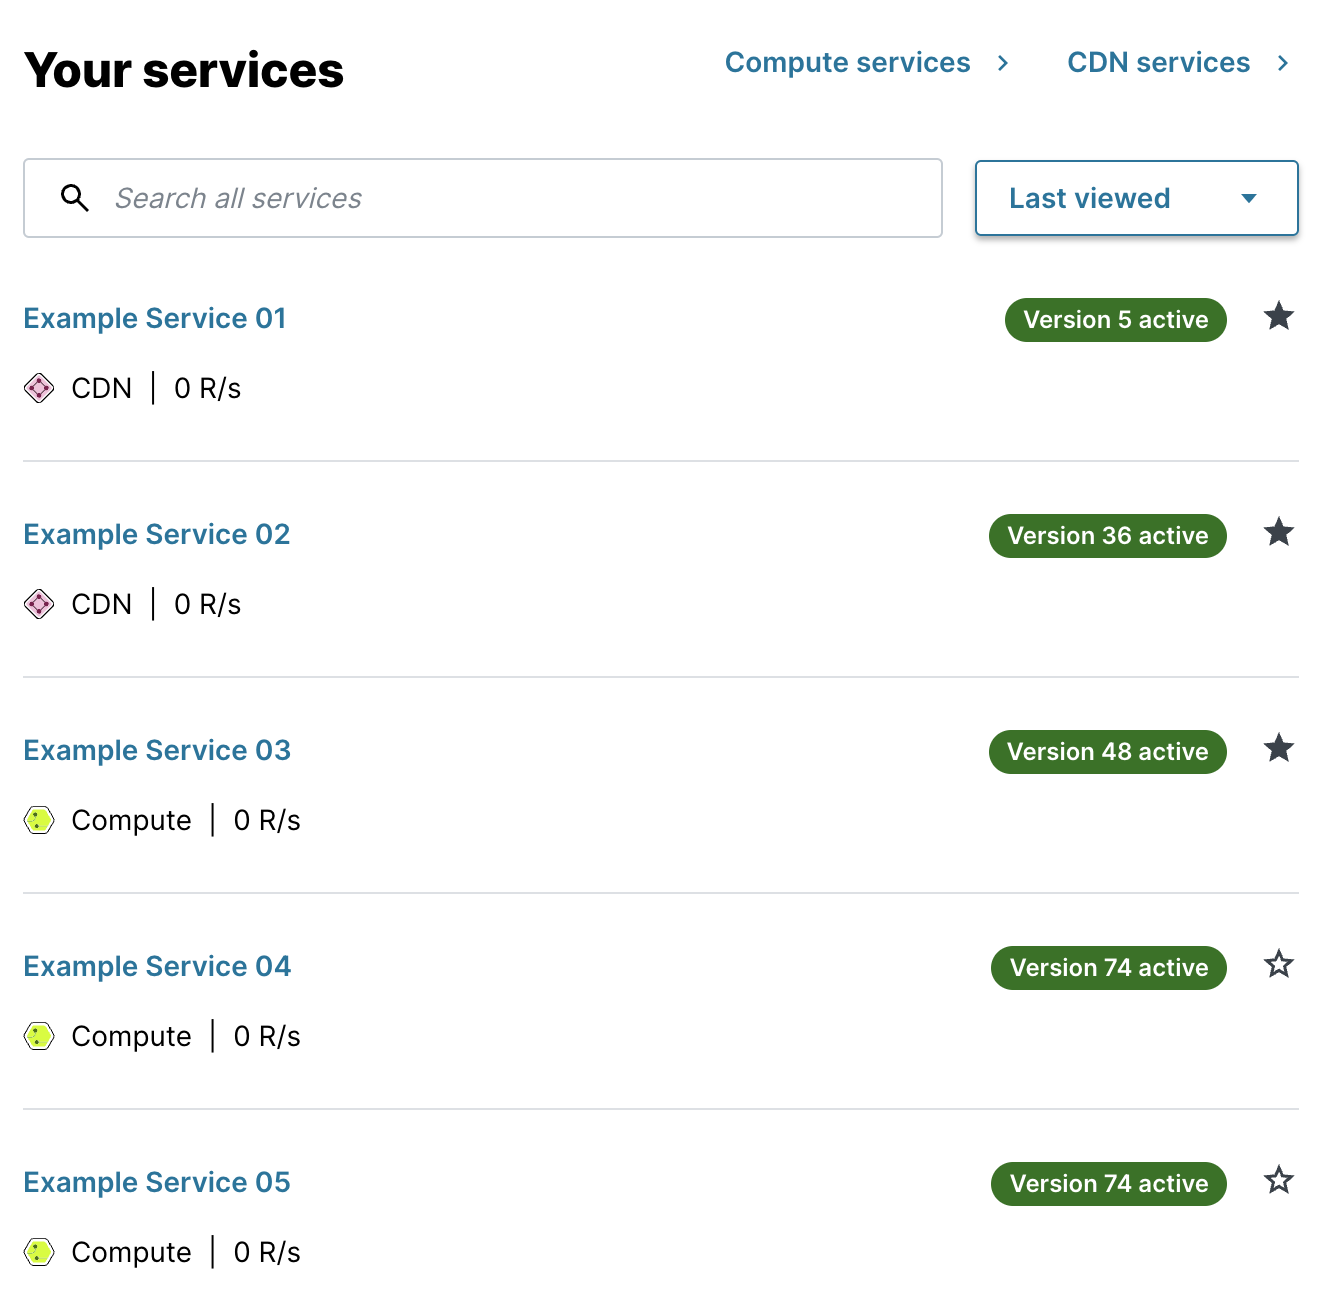Click the dropdown arrow on Last viewed

[1247, 198]
